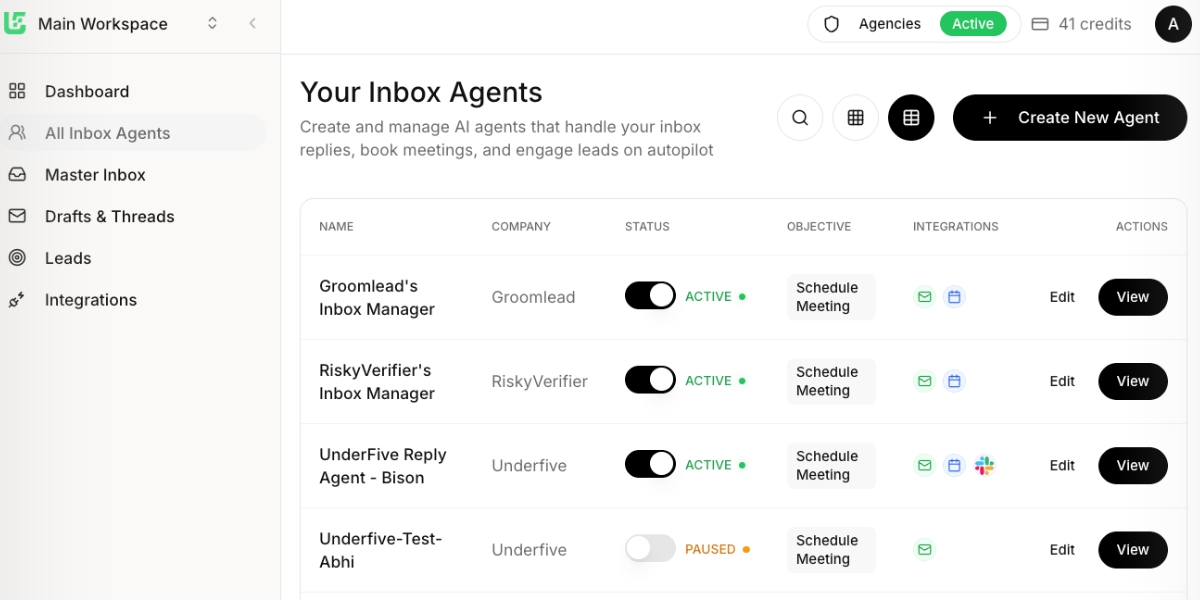Click the Active status pill near Agencies

[973, 23]
